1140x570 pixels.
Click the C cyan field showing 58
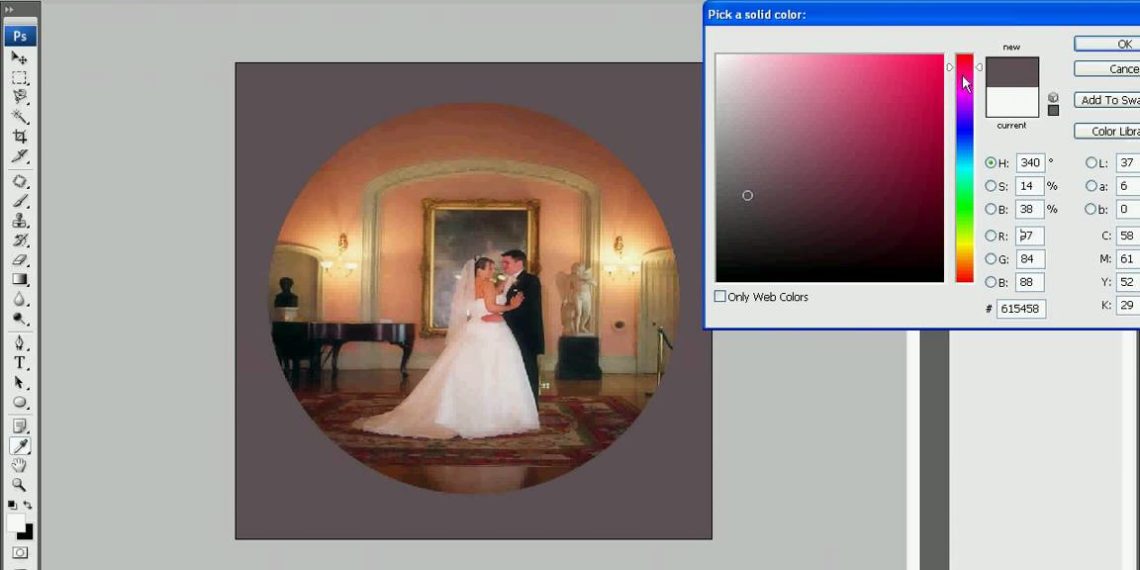point(1128,236)
